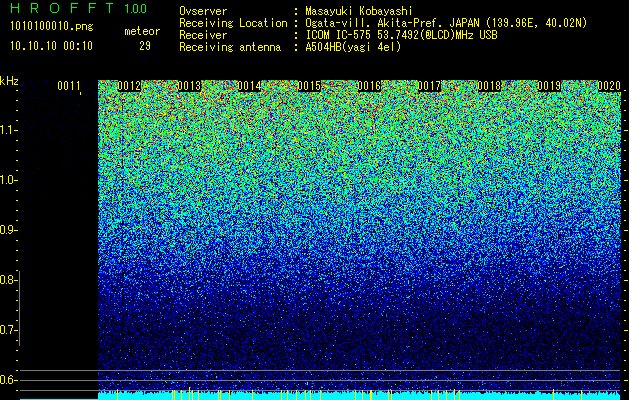Click the 0020 minute marker
The height and width of the screenshot is (400, 629).
tap(609, 86)
